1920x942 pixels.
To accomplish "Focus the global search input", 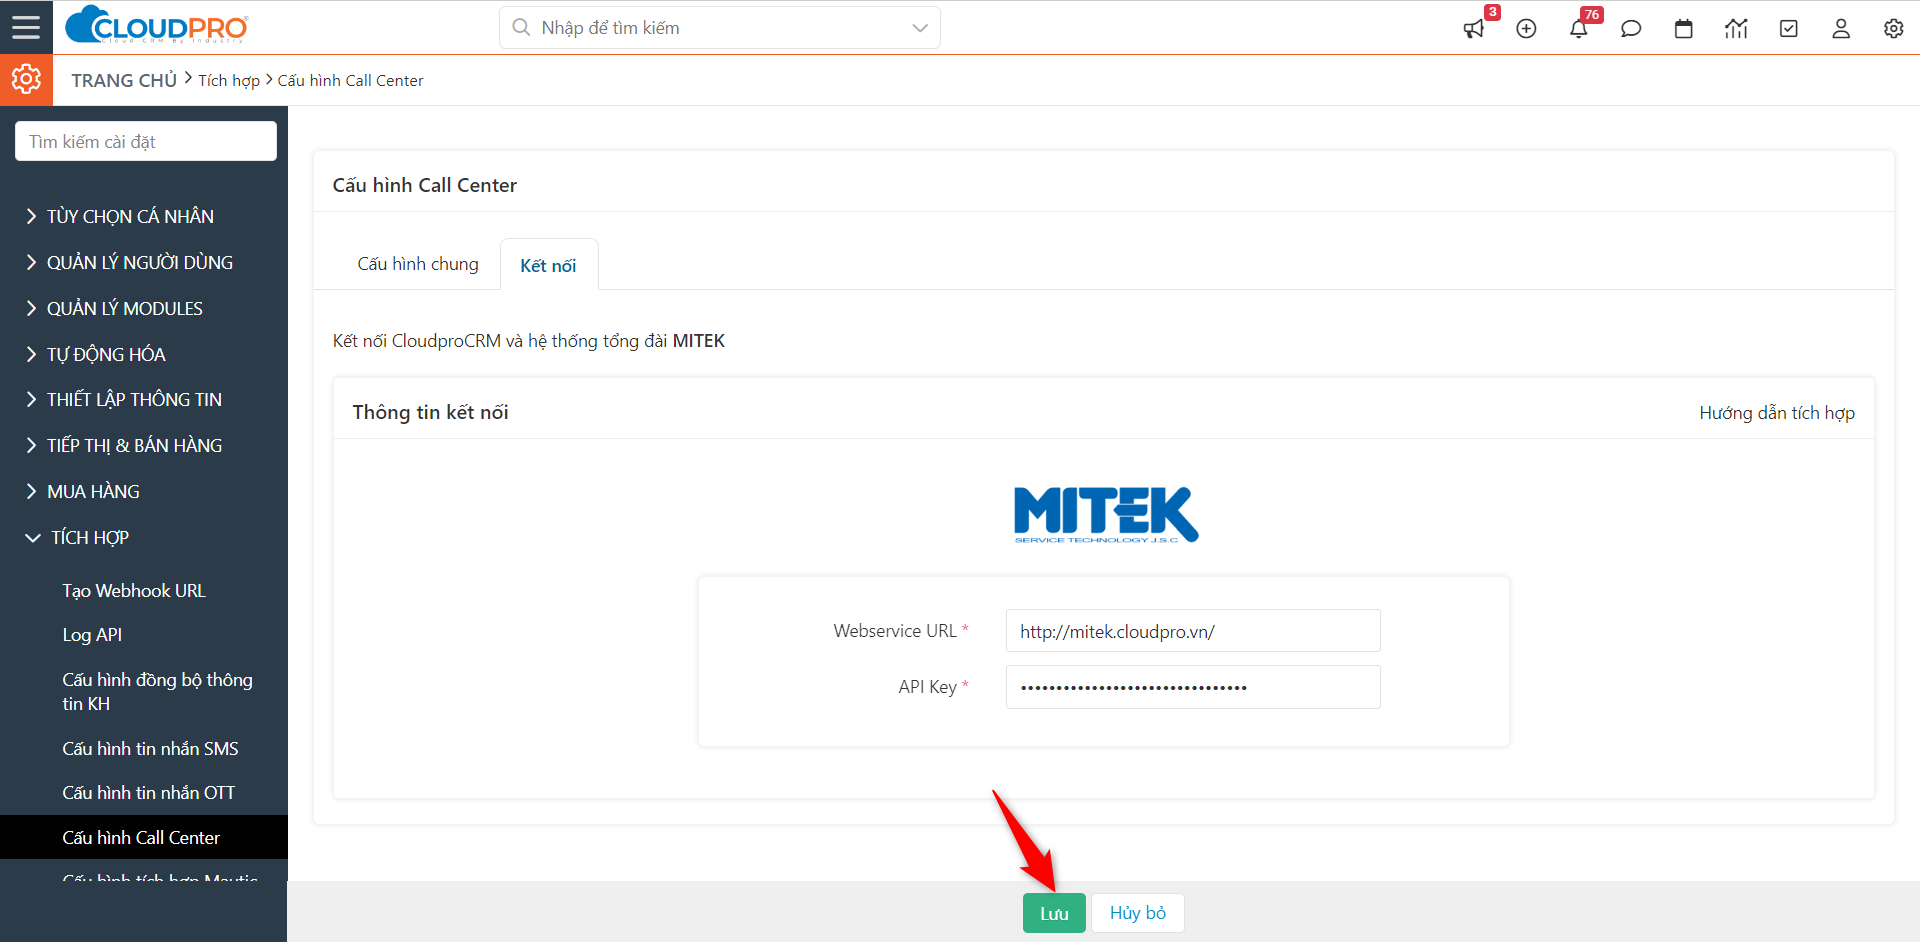I will click(x=720, y=28).
